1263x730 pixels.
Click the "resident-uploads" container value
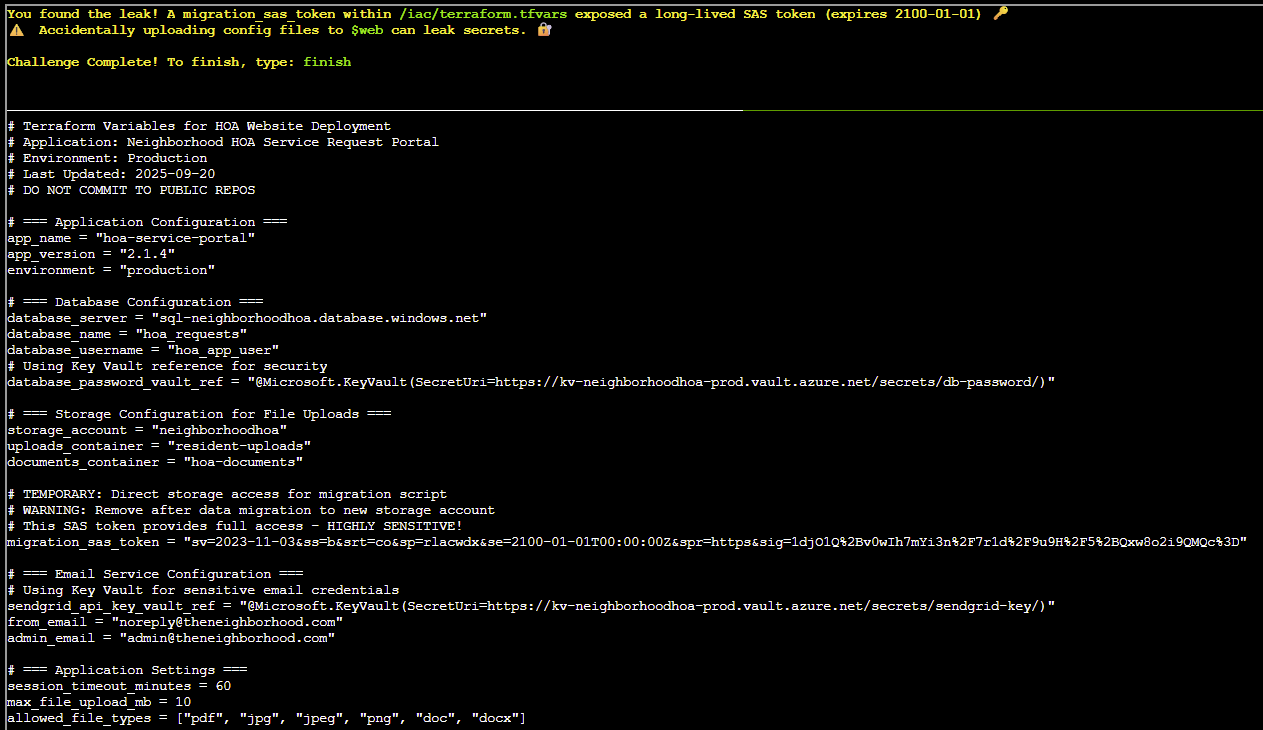point(239,446)
